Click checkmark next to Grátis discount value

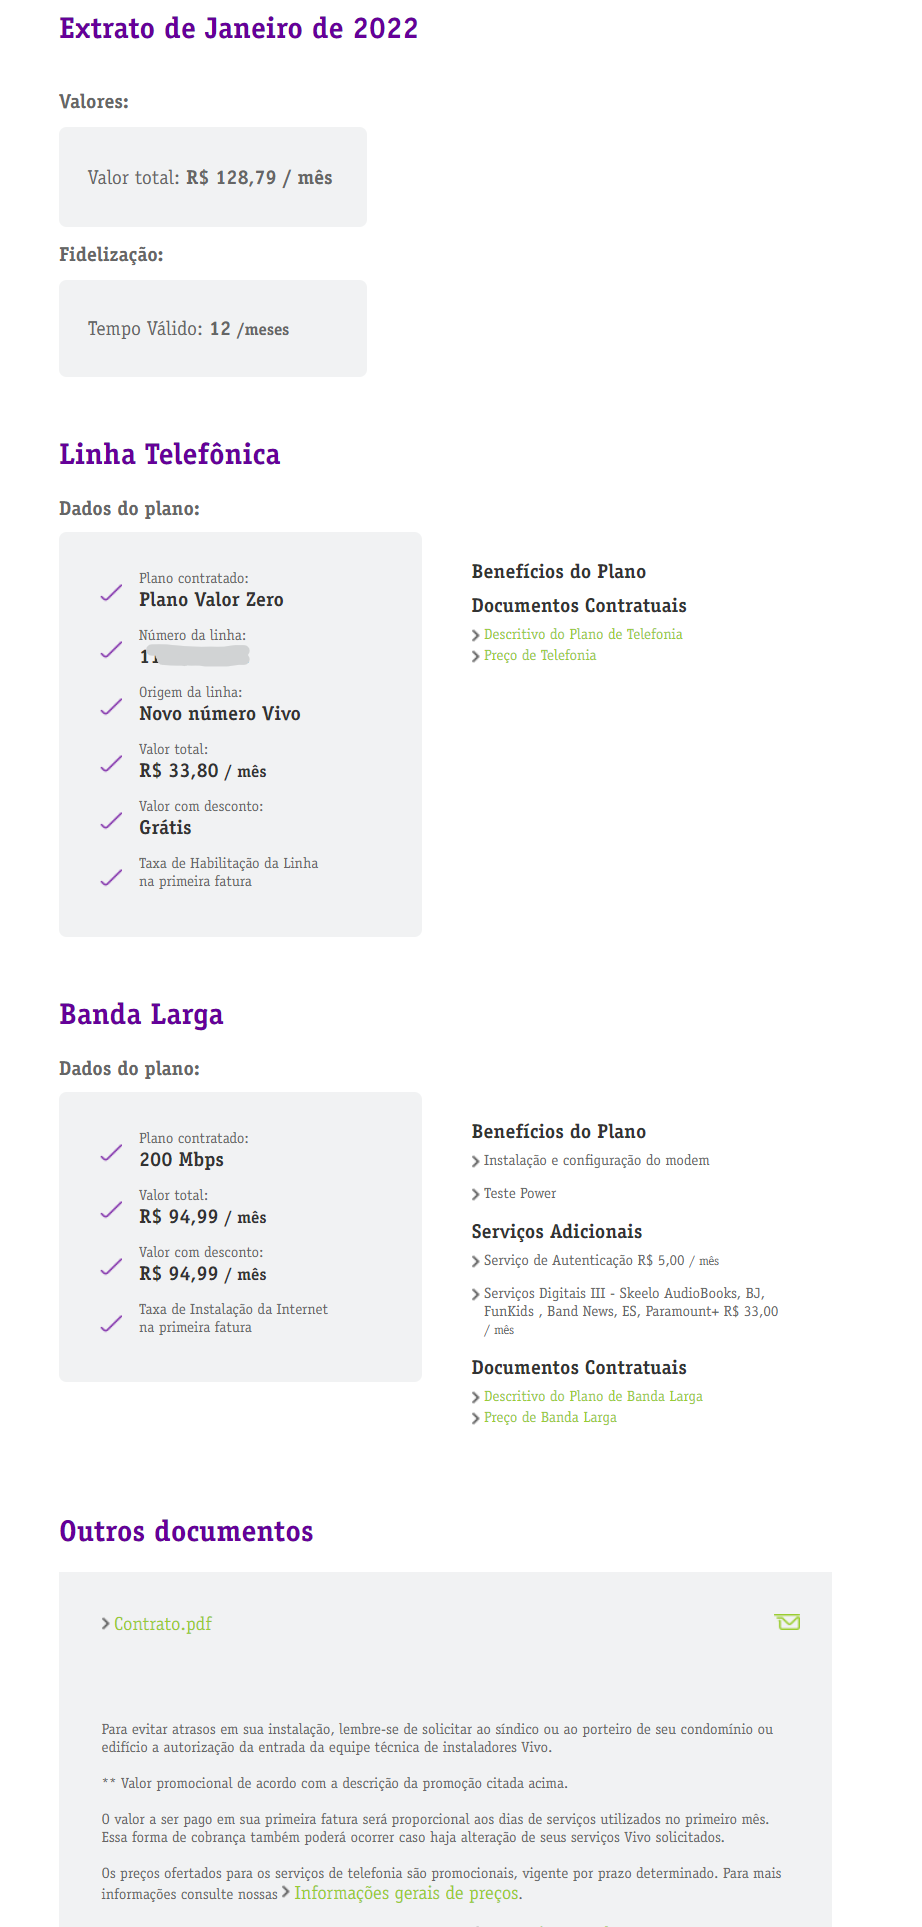coord(111,821)
